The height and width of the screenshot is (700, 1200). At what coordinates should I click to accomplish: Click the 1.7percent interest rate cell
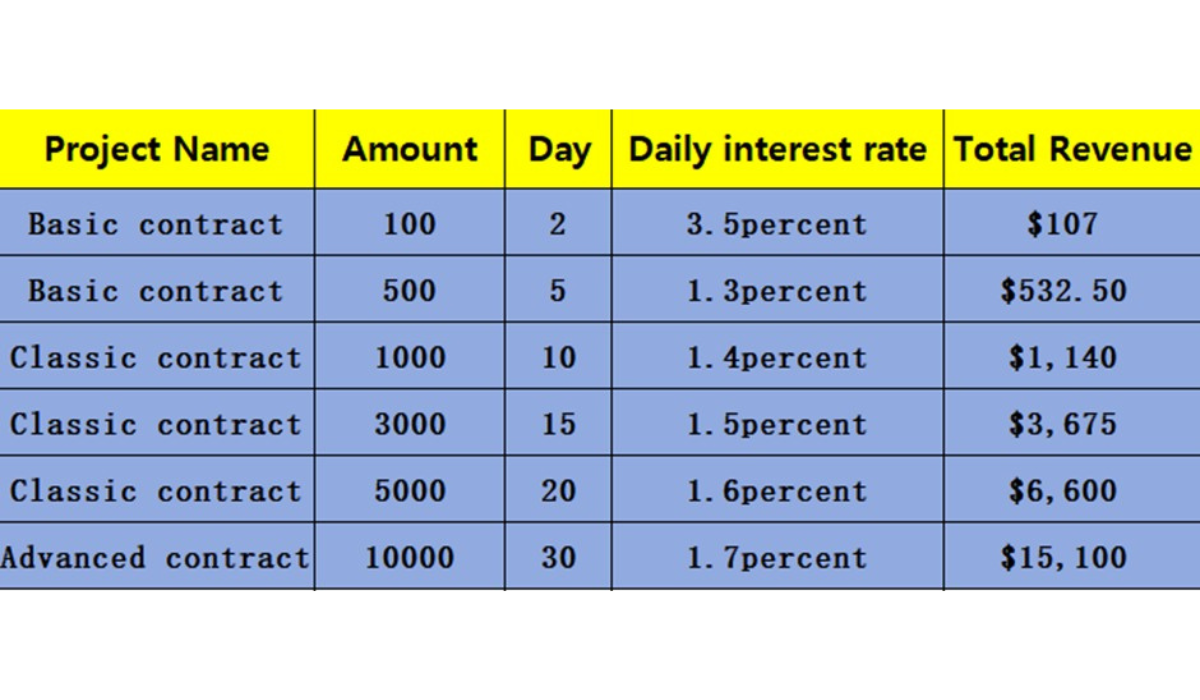(777, 557)
